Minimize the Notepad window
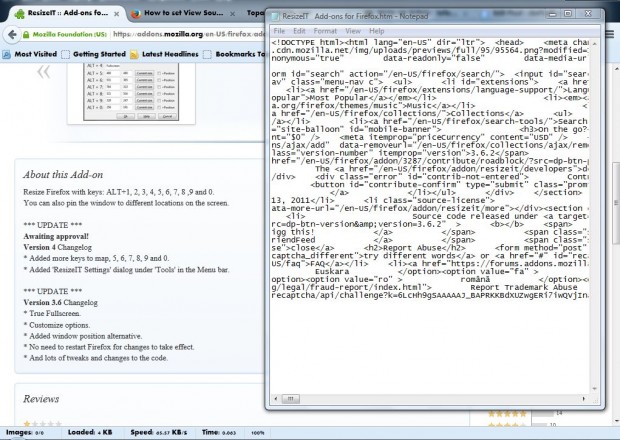The height and width of the screenshot is (440, 620). [x=553, y=14]
